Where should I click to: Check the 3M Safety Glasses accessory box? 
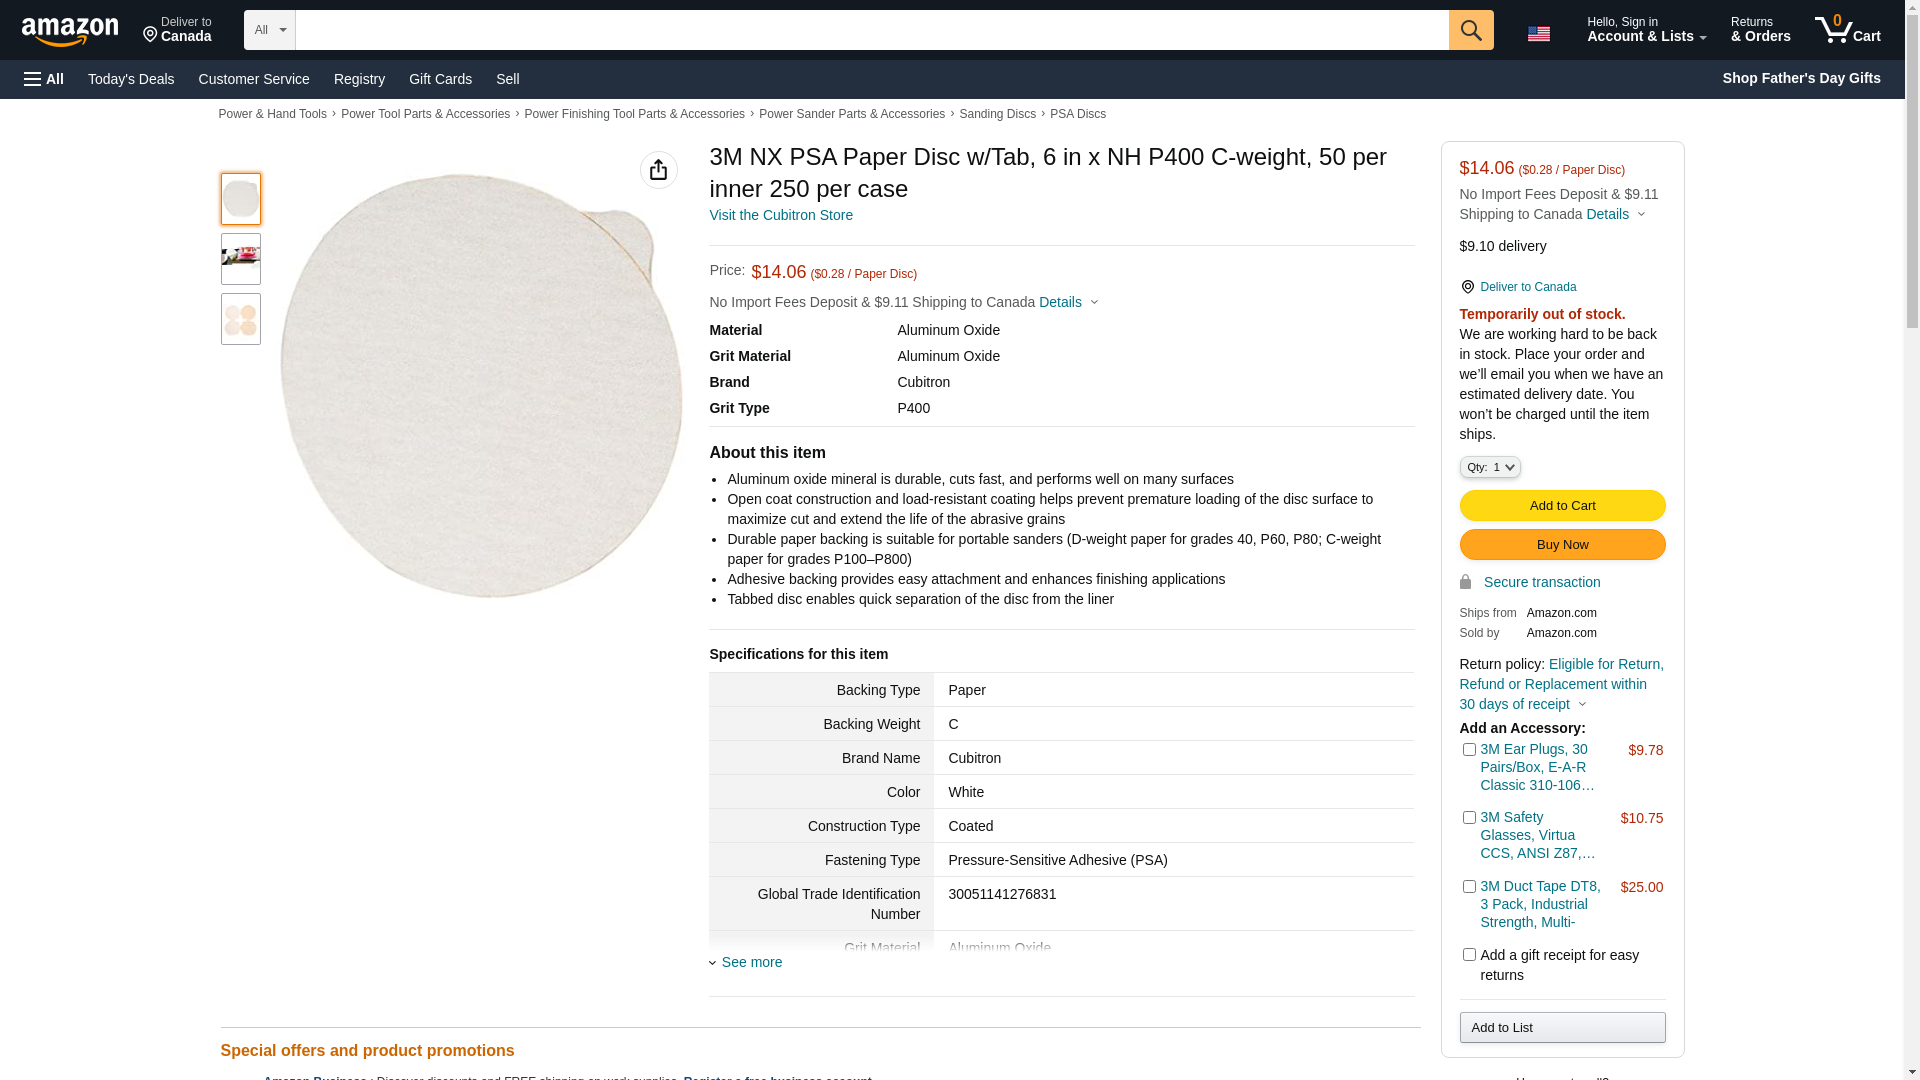click(1469, 818)
